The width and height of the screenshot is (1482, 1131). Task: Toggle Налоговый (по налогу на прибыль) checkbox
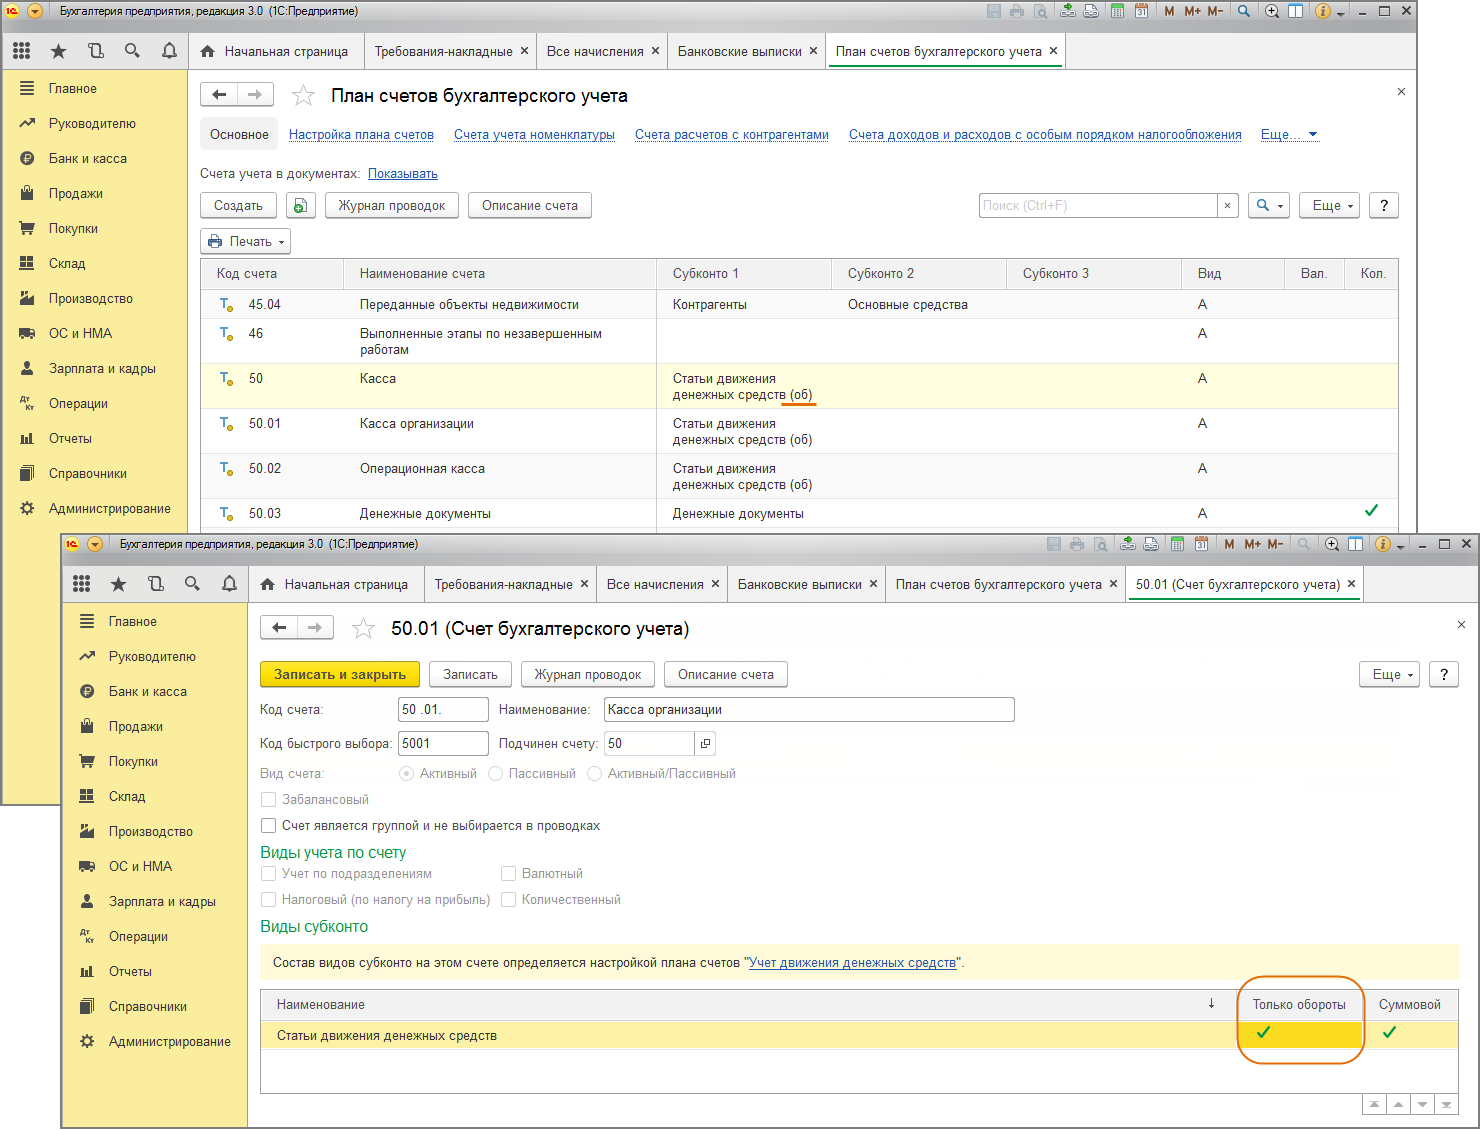268,900
